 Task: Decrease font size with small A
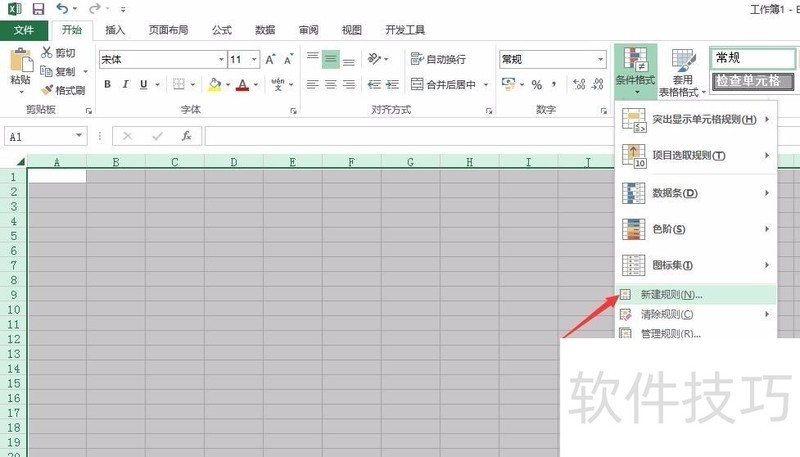coord(288,60)
